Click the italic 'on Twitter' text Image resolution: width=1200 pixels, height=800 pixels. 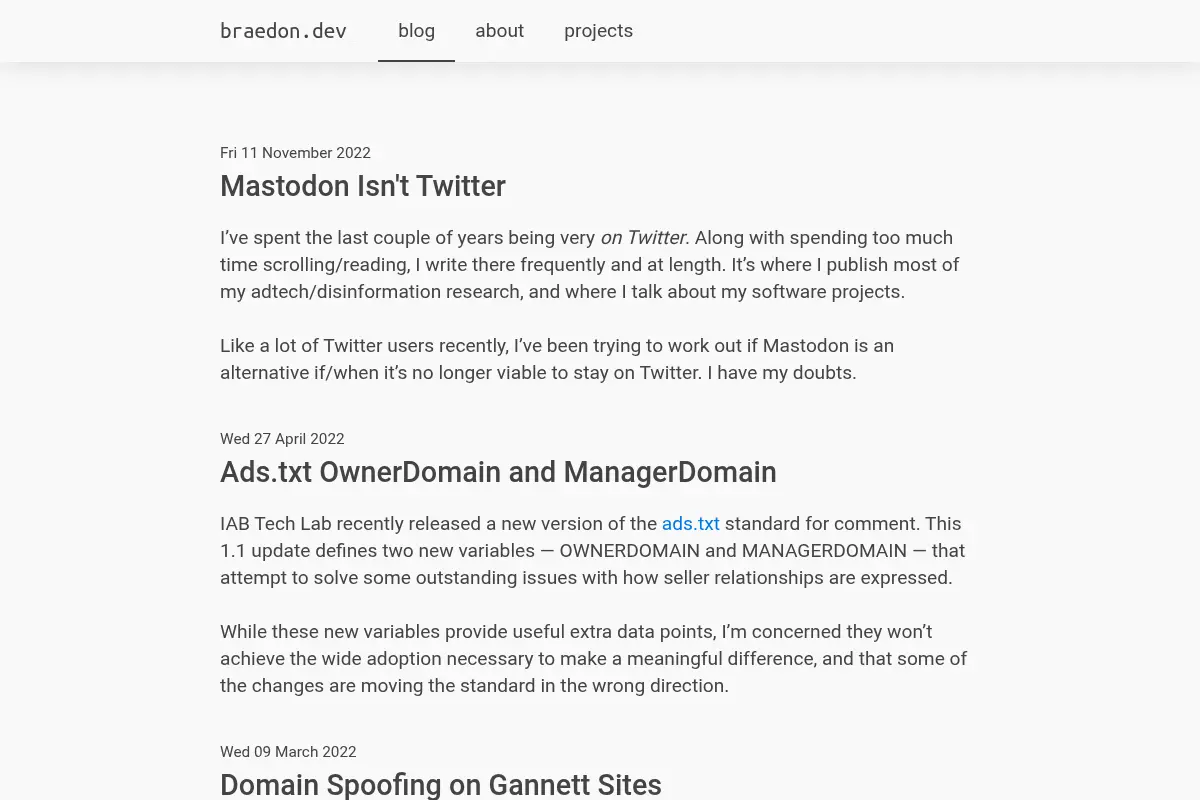coord(644,238)
